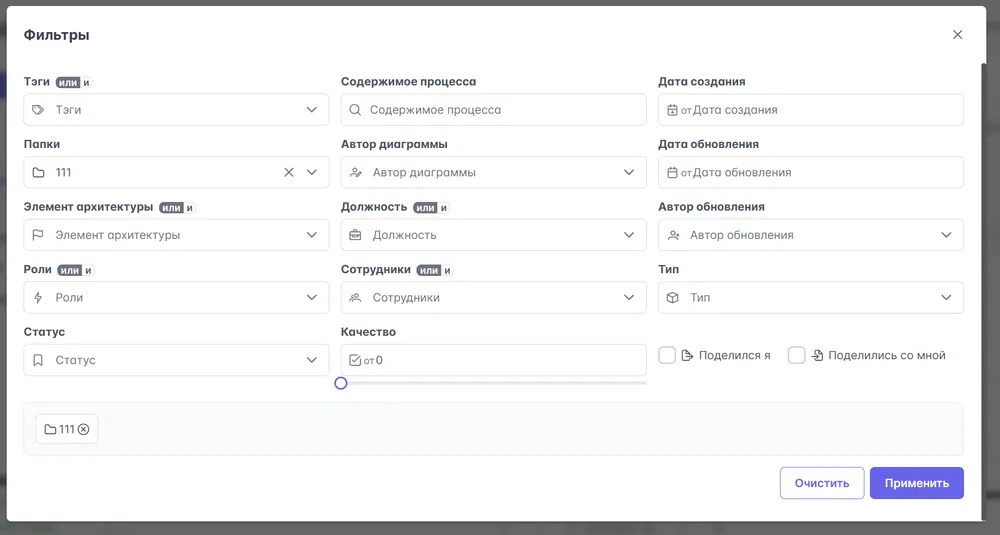Viewport: 1000px width, 535px height.
Task: Click the flag icon in Элемент архитектуры field
Action: tap(38, 235)
